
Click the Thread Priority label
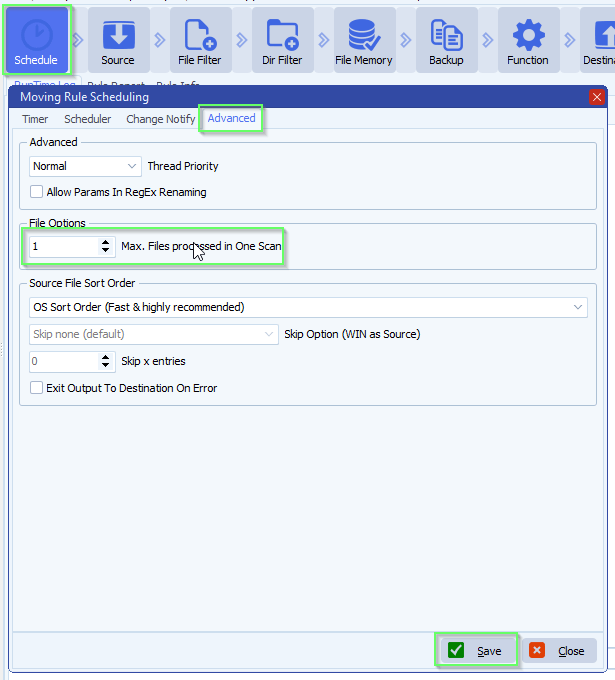tap(183, 167)
